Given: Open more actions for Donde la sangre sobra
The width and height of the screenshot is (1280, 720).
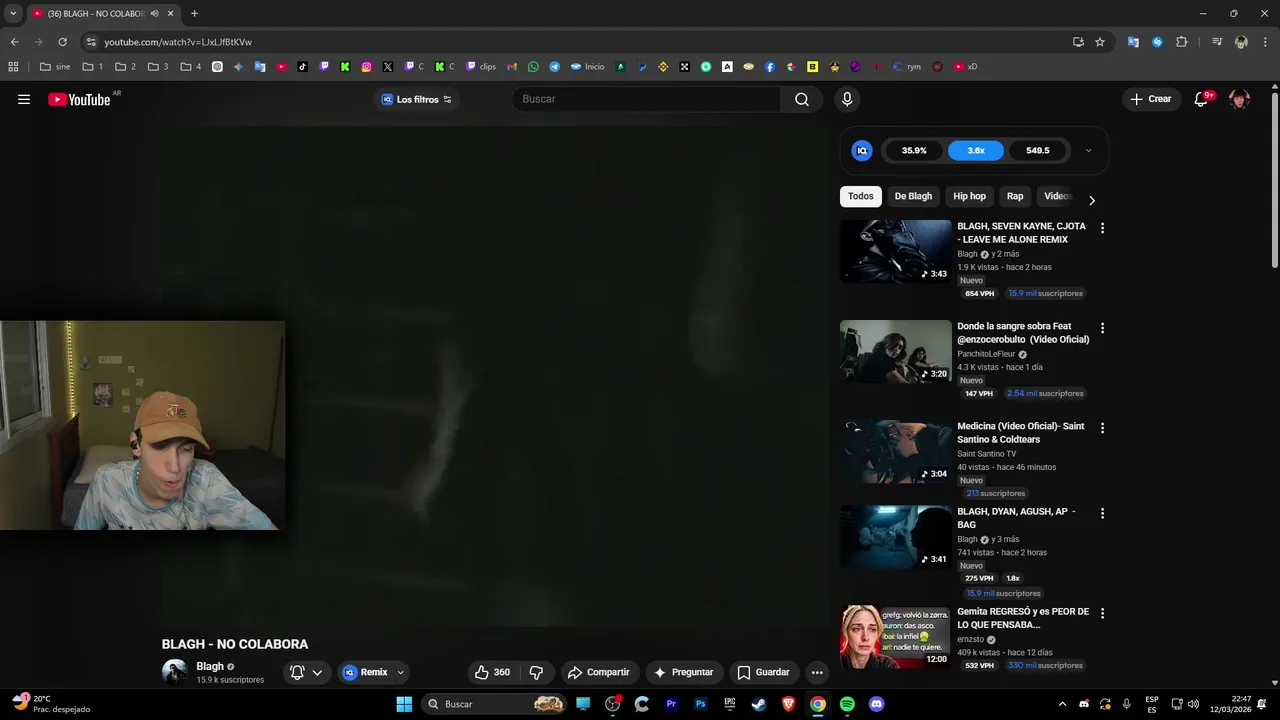Looking at the screenshot, I should [x=1102, y=328].
